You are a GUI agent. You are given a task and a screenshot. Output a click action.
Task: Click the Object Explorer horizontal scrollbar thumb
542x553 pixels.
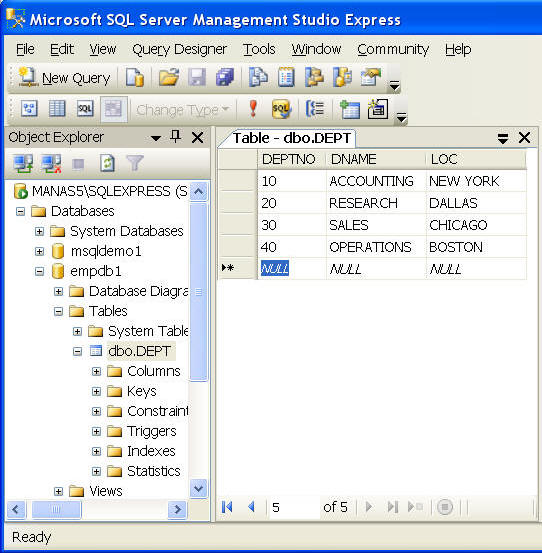[56, 509]
